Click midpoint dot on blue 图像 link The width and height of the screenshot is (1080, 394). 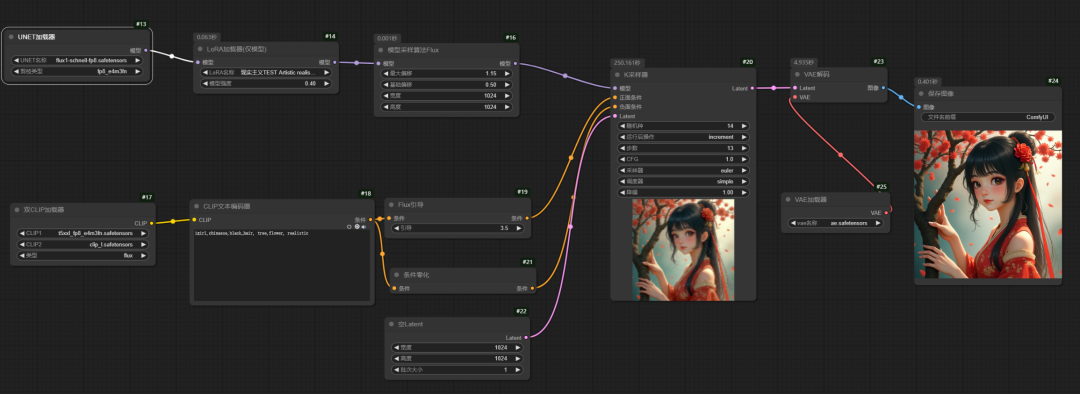point(901,97)
